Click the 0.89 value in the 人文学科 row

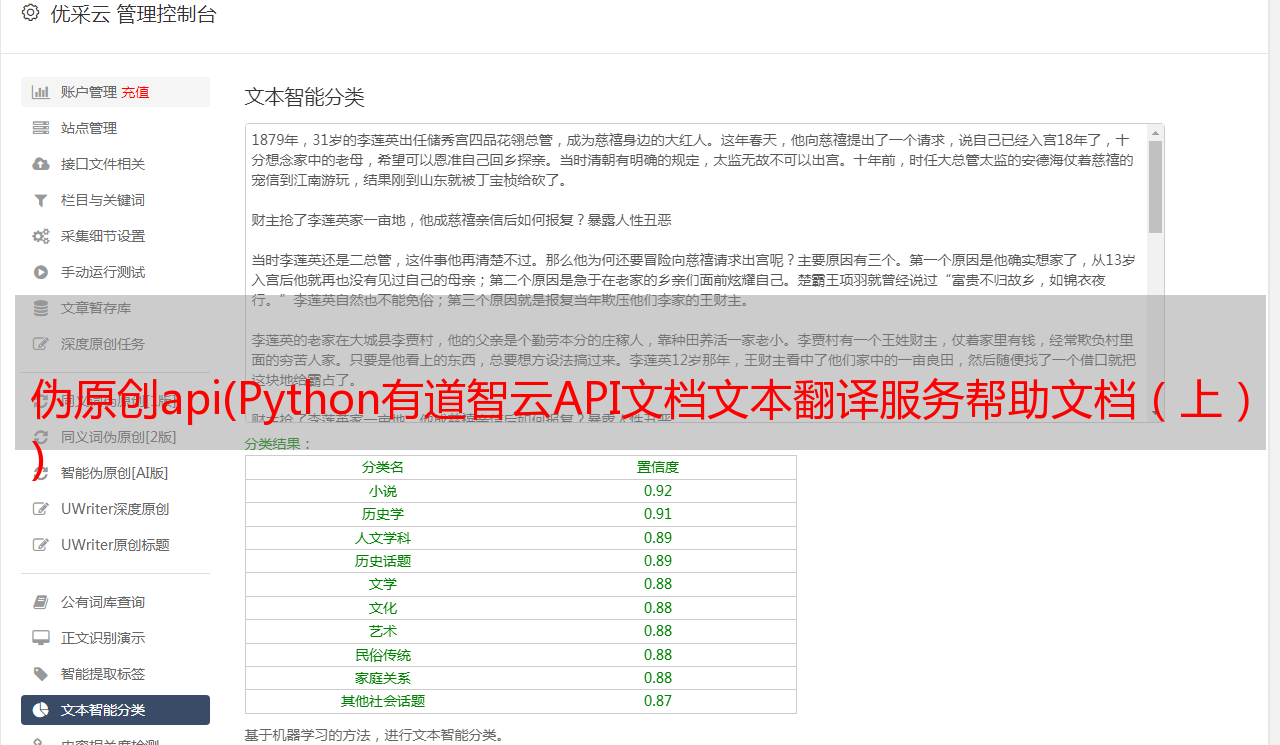tap(658, 538)
